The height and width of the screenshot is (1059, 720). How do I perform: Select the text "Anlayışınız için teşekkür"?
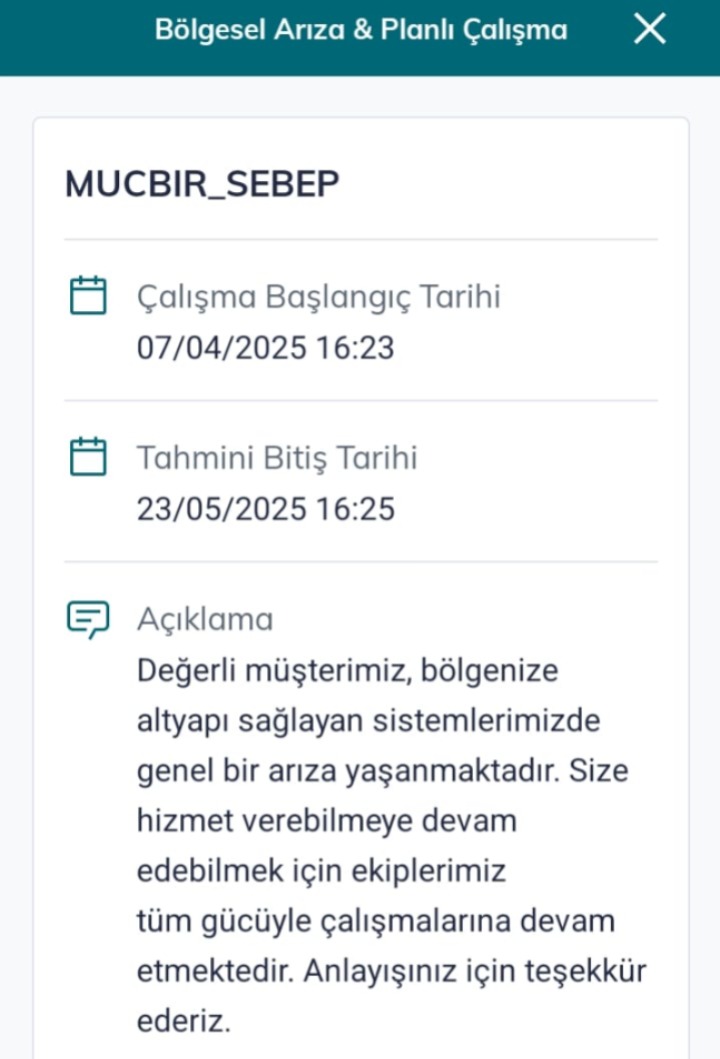[475, 971]
